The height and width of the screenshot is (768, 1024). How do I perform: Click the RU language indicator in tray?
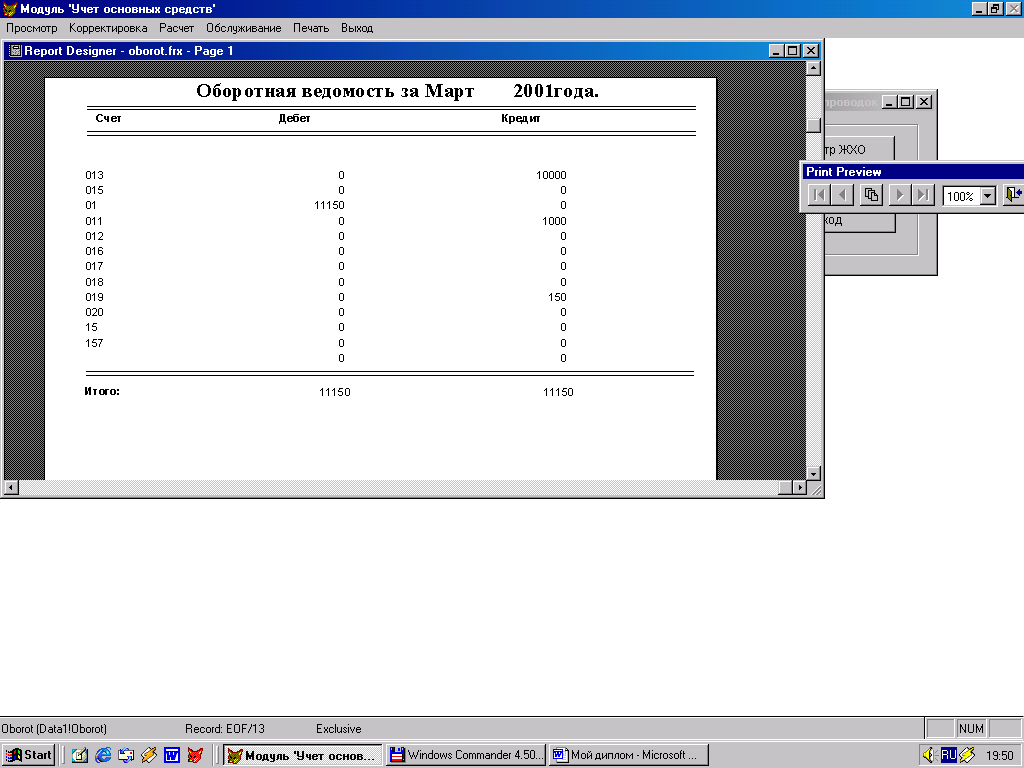pyautogui.click(x=948, y=755)
